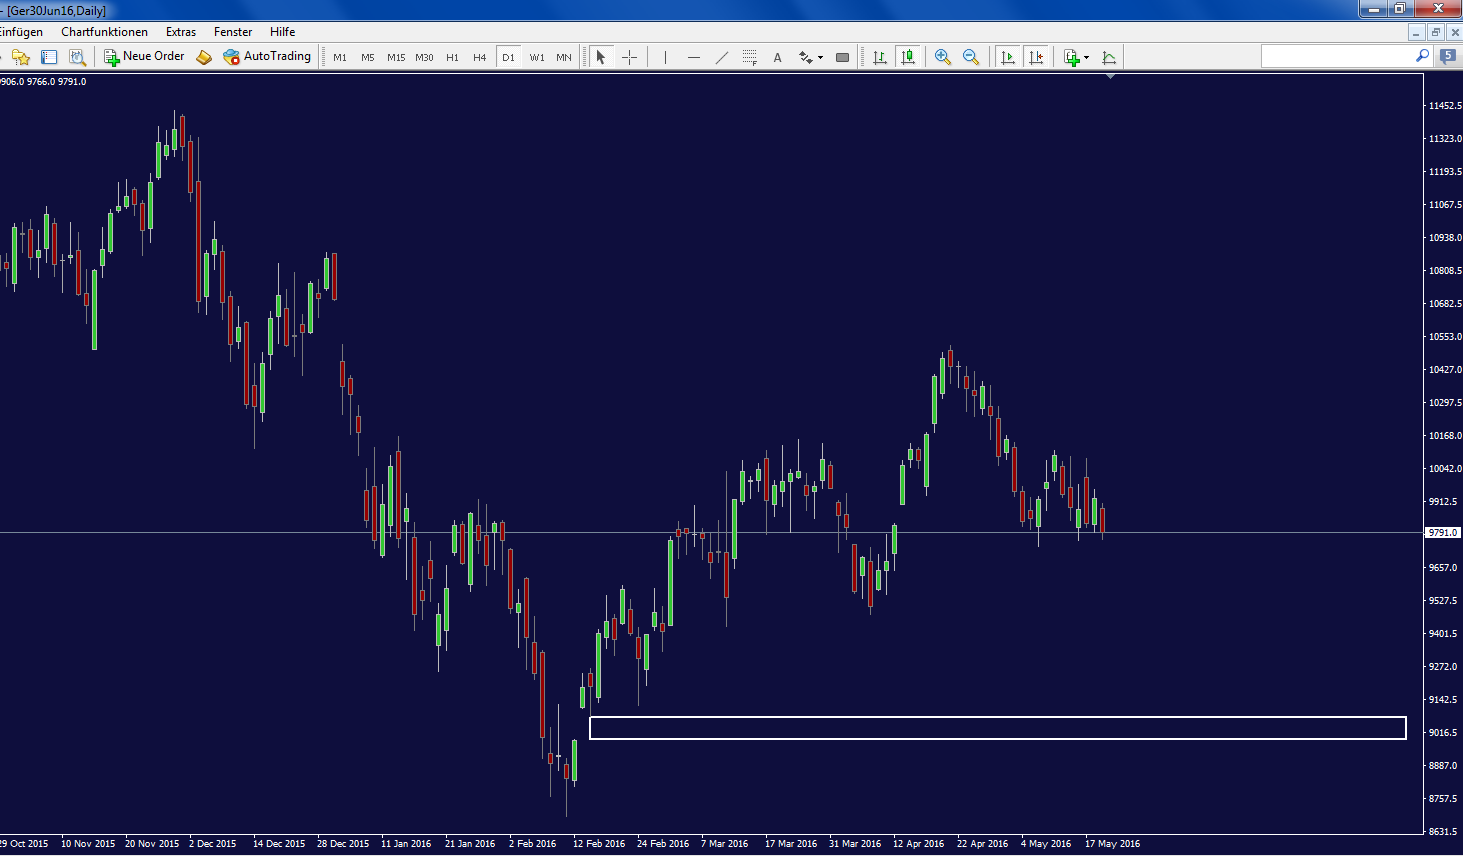Switch chart to H1 timeframe
The image size is (1463, 857).
point(452,57)
